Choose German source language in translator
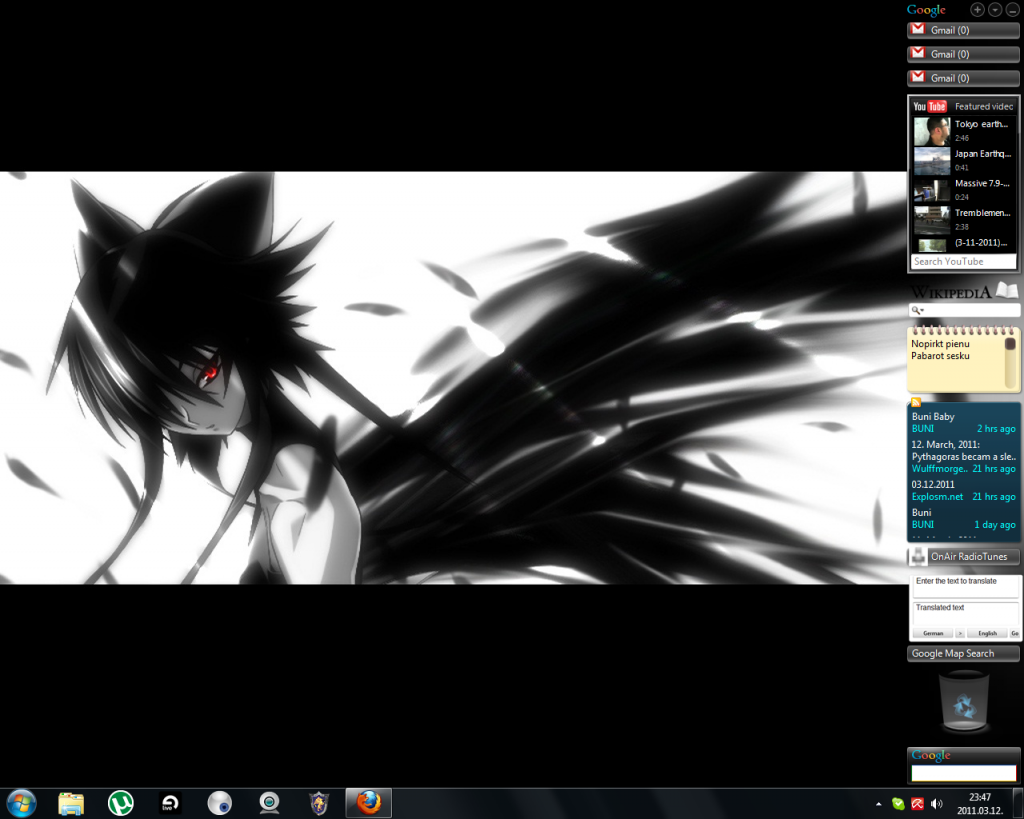 933,634
